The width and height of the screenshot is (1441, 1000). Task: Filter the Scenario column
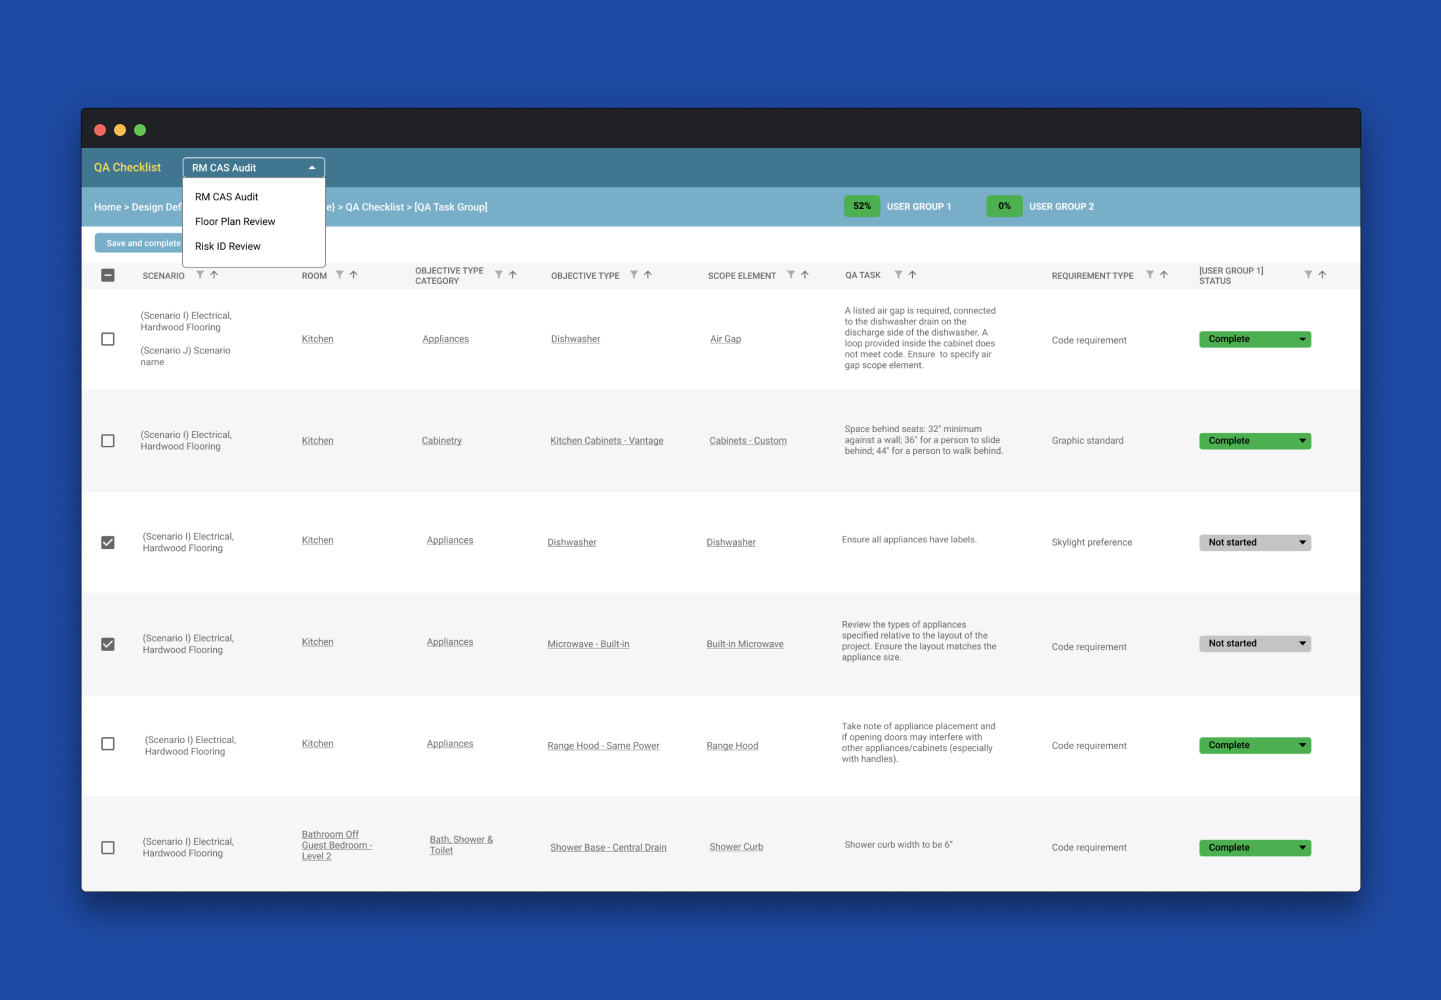click(x=200, y=275)
